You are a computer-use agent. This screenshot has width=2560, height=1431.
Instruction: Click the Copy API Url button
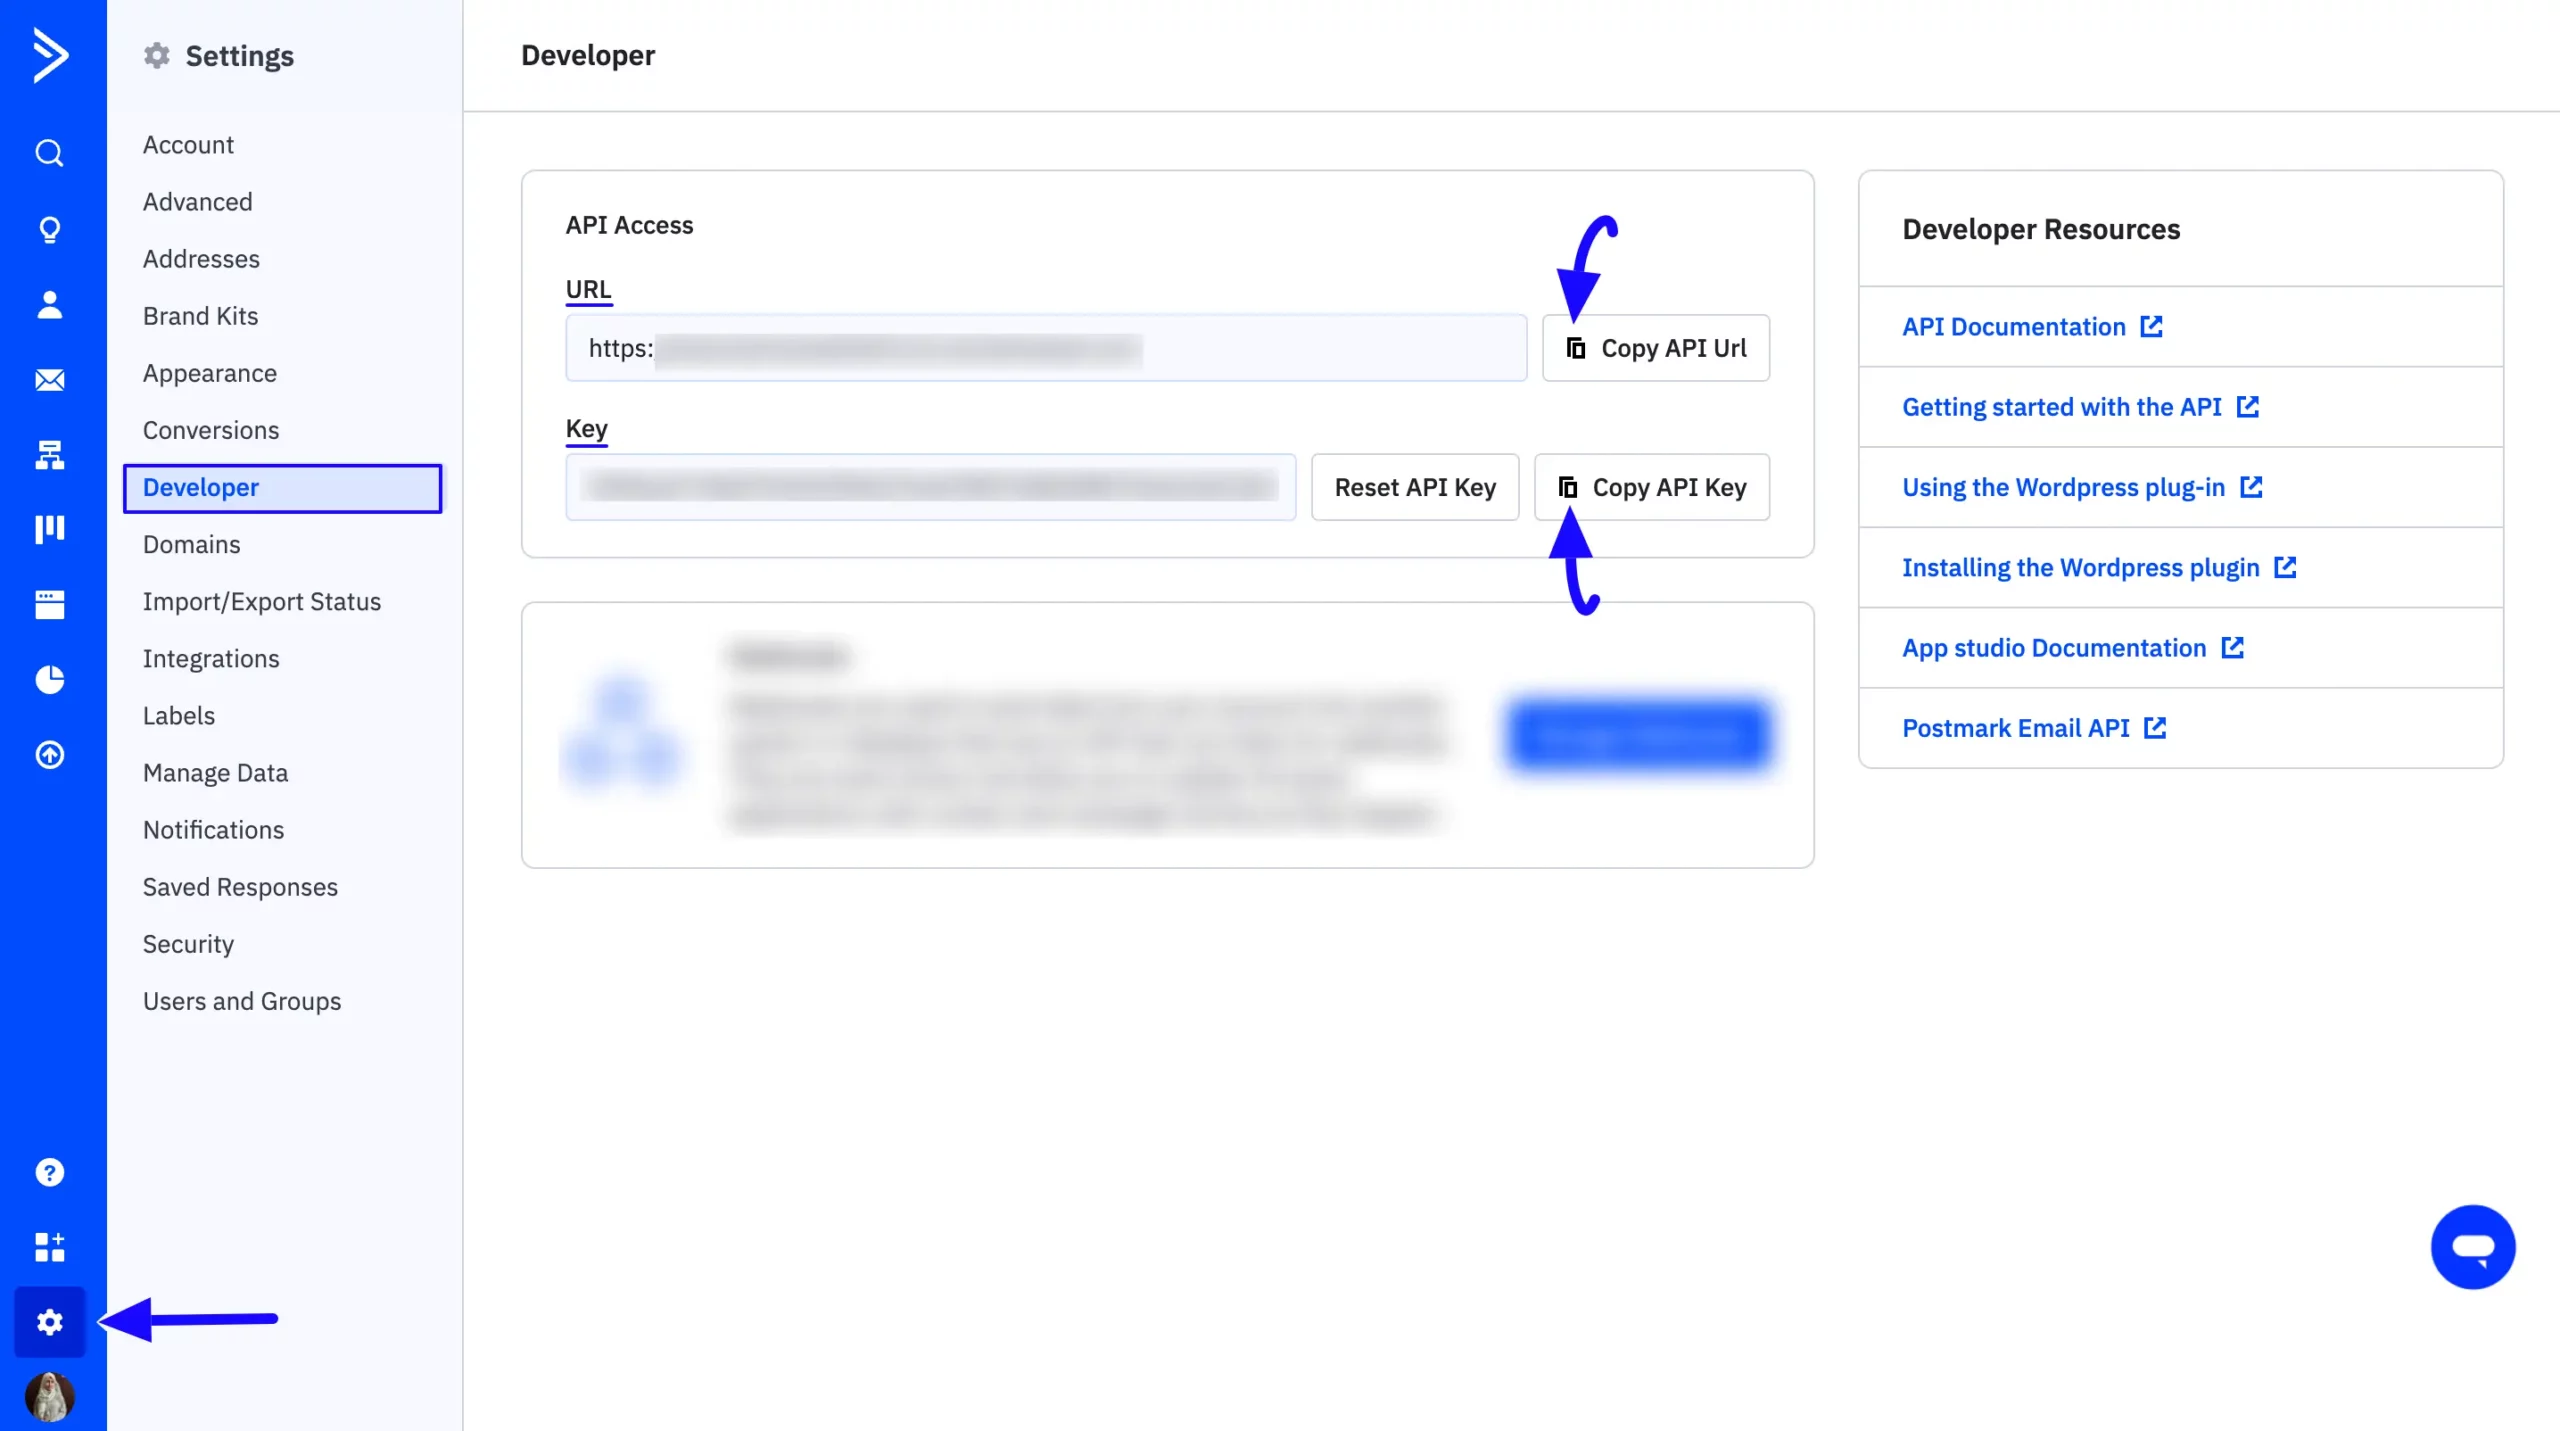pos(1656,348)
